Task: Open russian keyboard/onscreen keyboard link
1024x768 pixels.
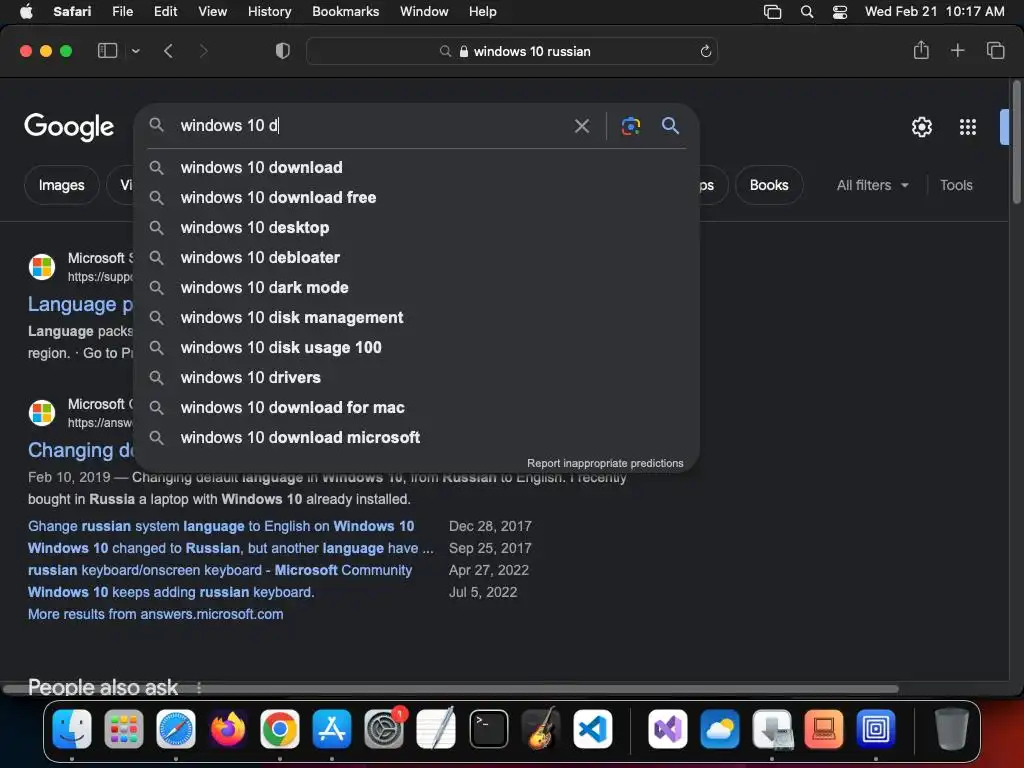Action: pos(219,570)
